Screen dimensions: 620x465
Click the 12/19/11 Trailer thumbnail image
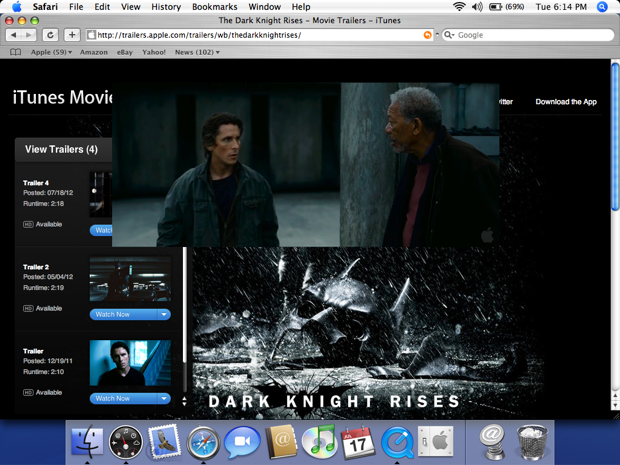130,363
